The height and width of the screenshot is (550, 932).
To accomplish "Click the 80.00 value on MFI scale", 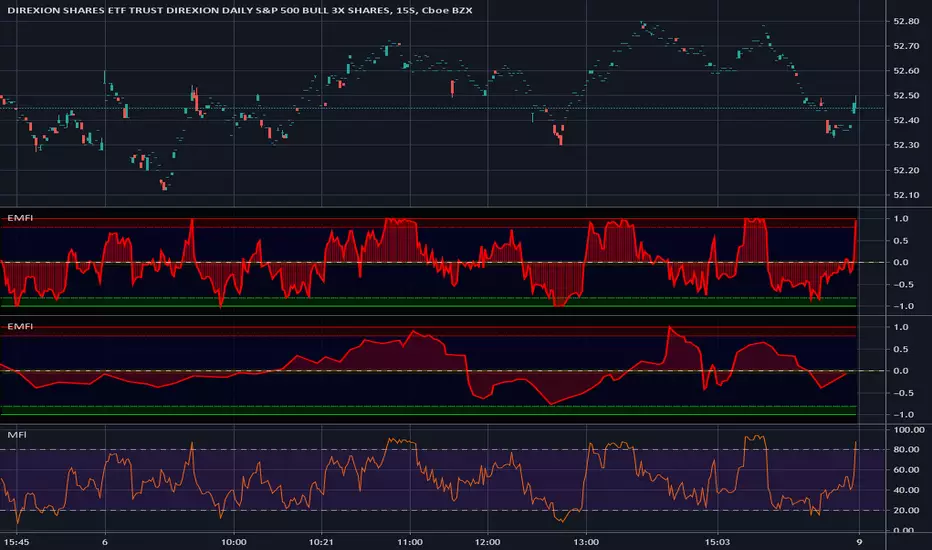I will tap(908, 449).
